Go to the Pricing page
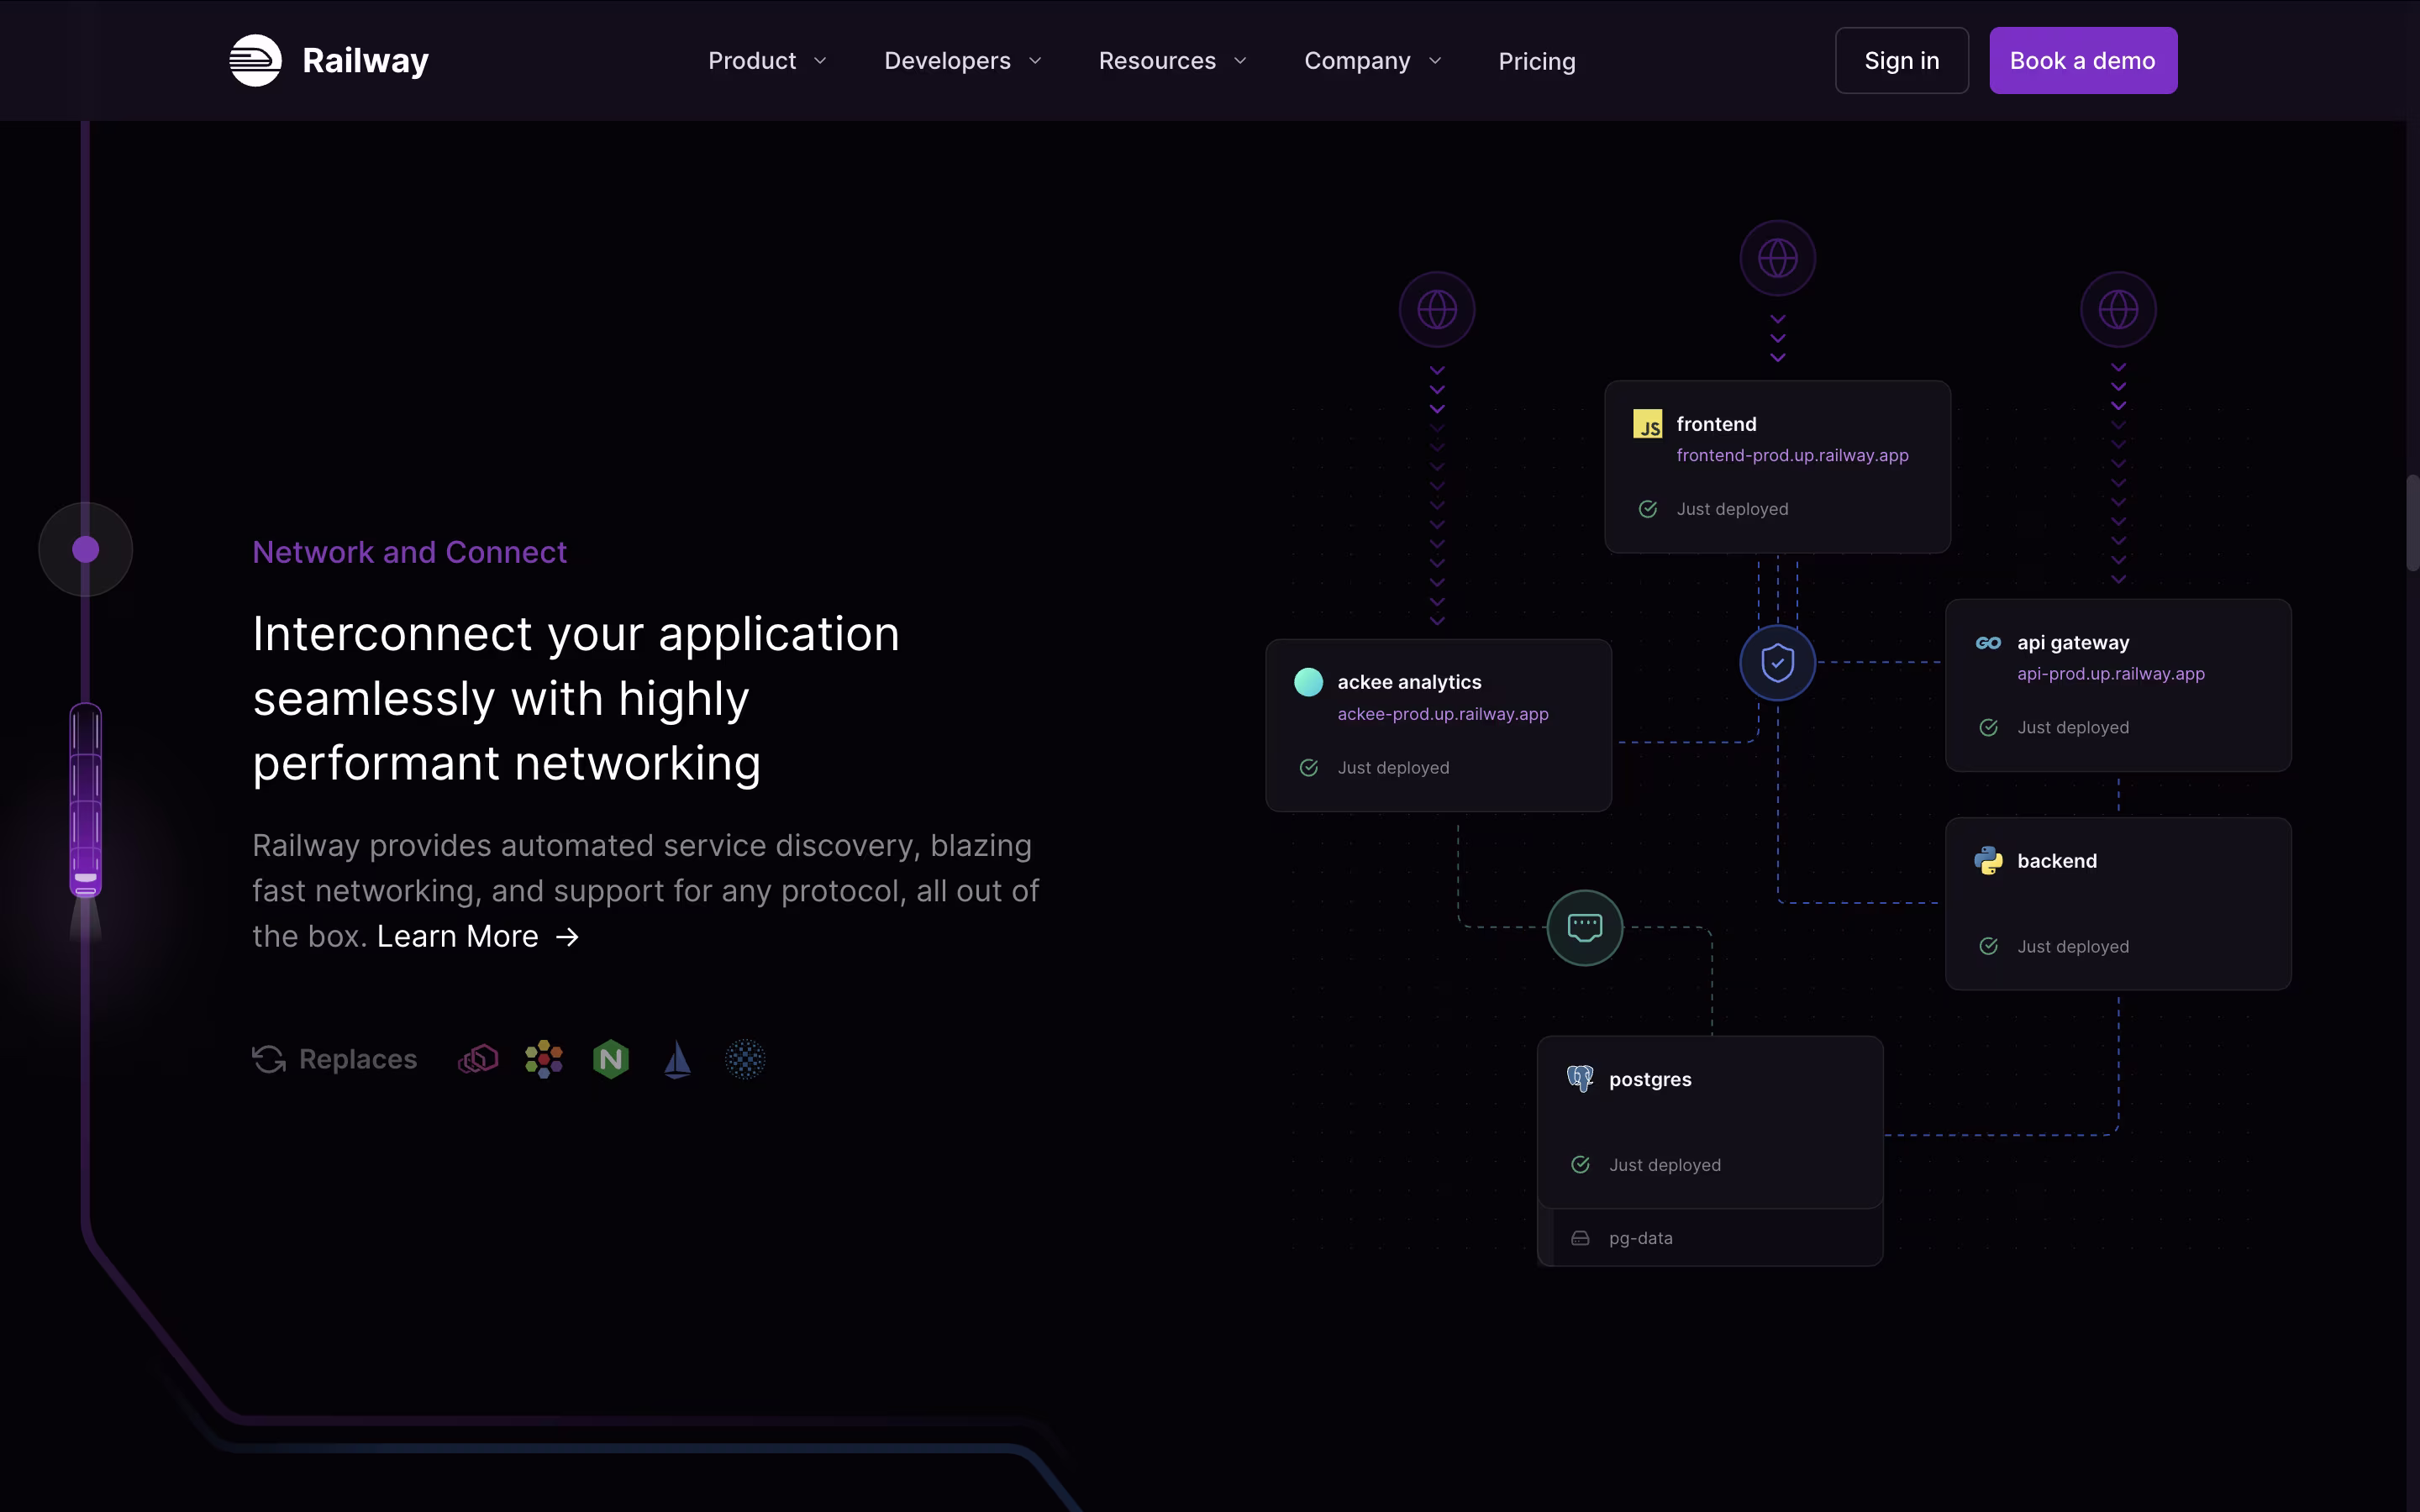Viewport: 2420px width, 1512px height. point(1536,61)
